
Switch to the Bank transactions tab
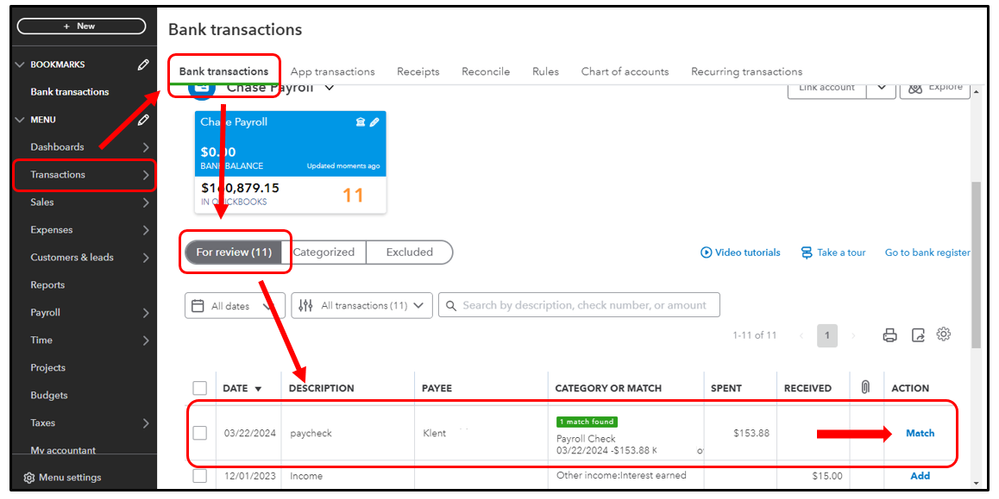(224, 71)
